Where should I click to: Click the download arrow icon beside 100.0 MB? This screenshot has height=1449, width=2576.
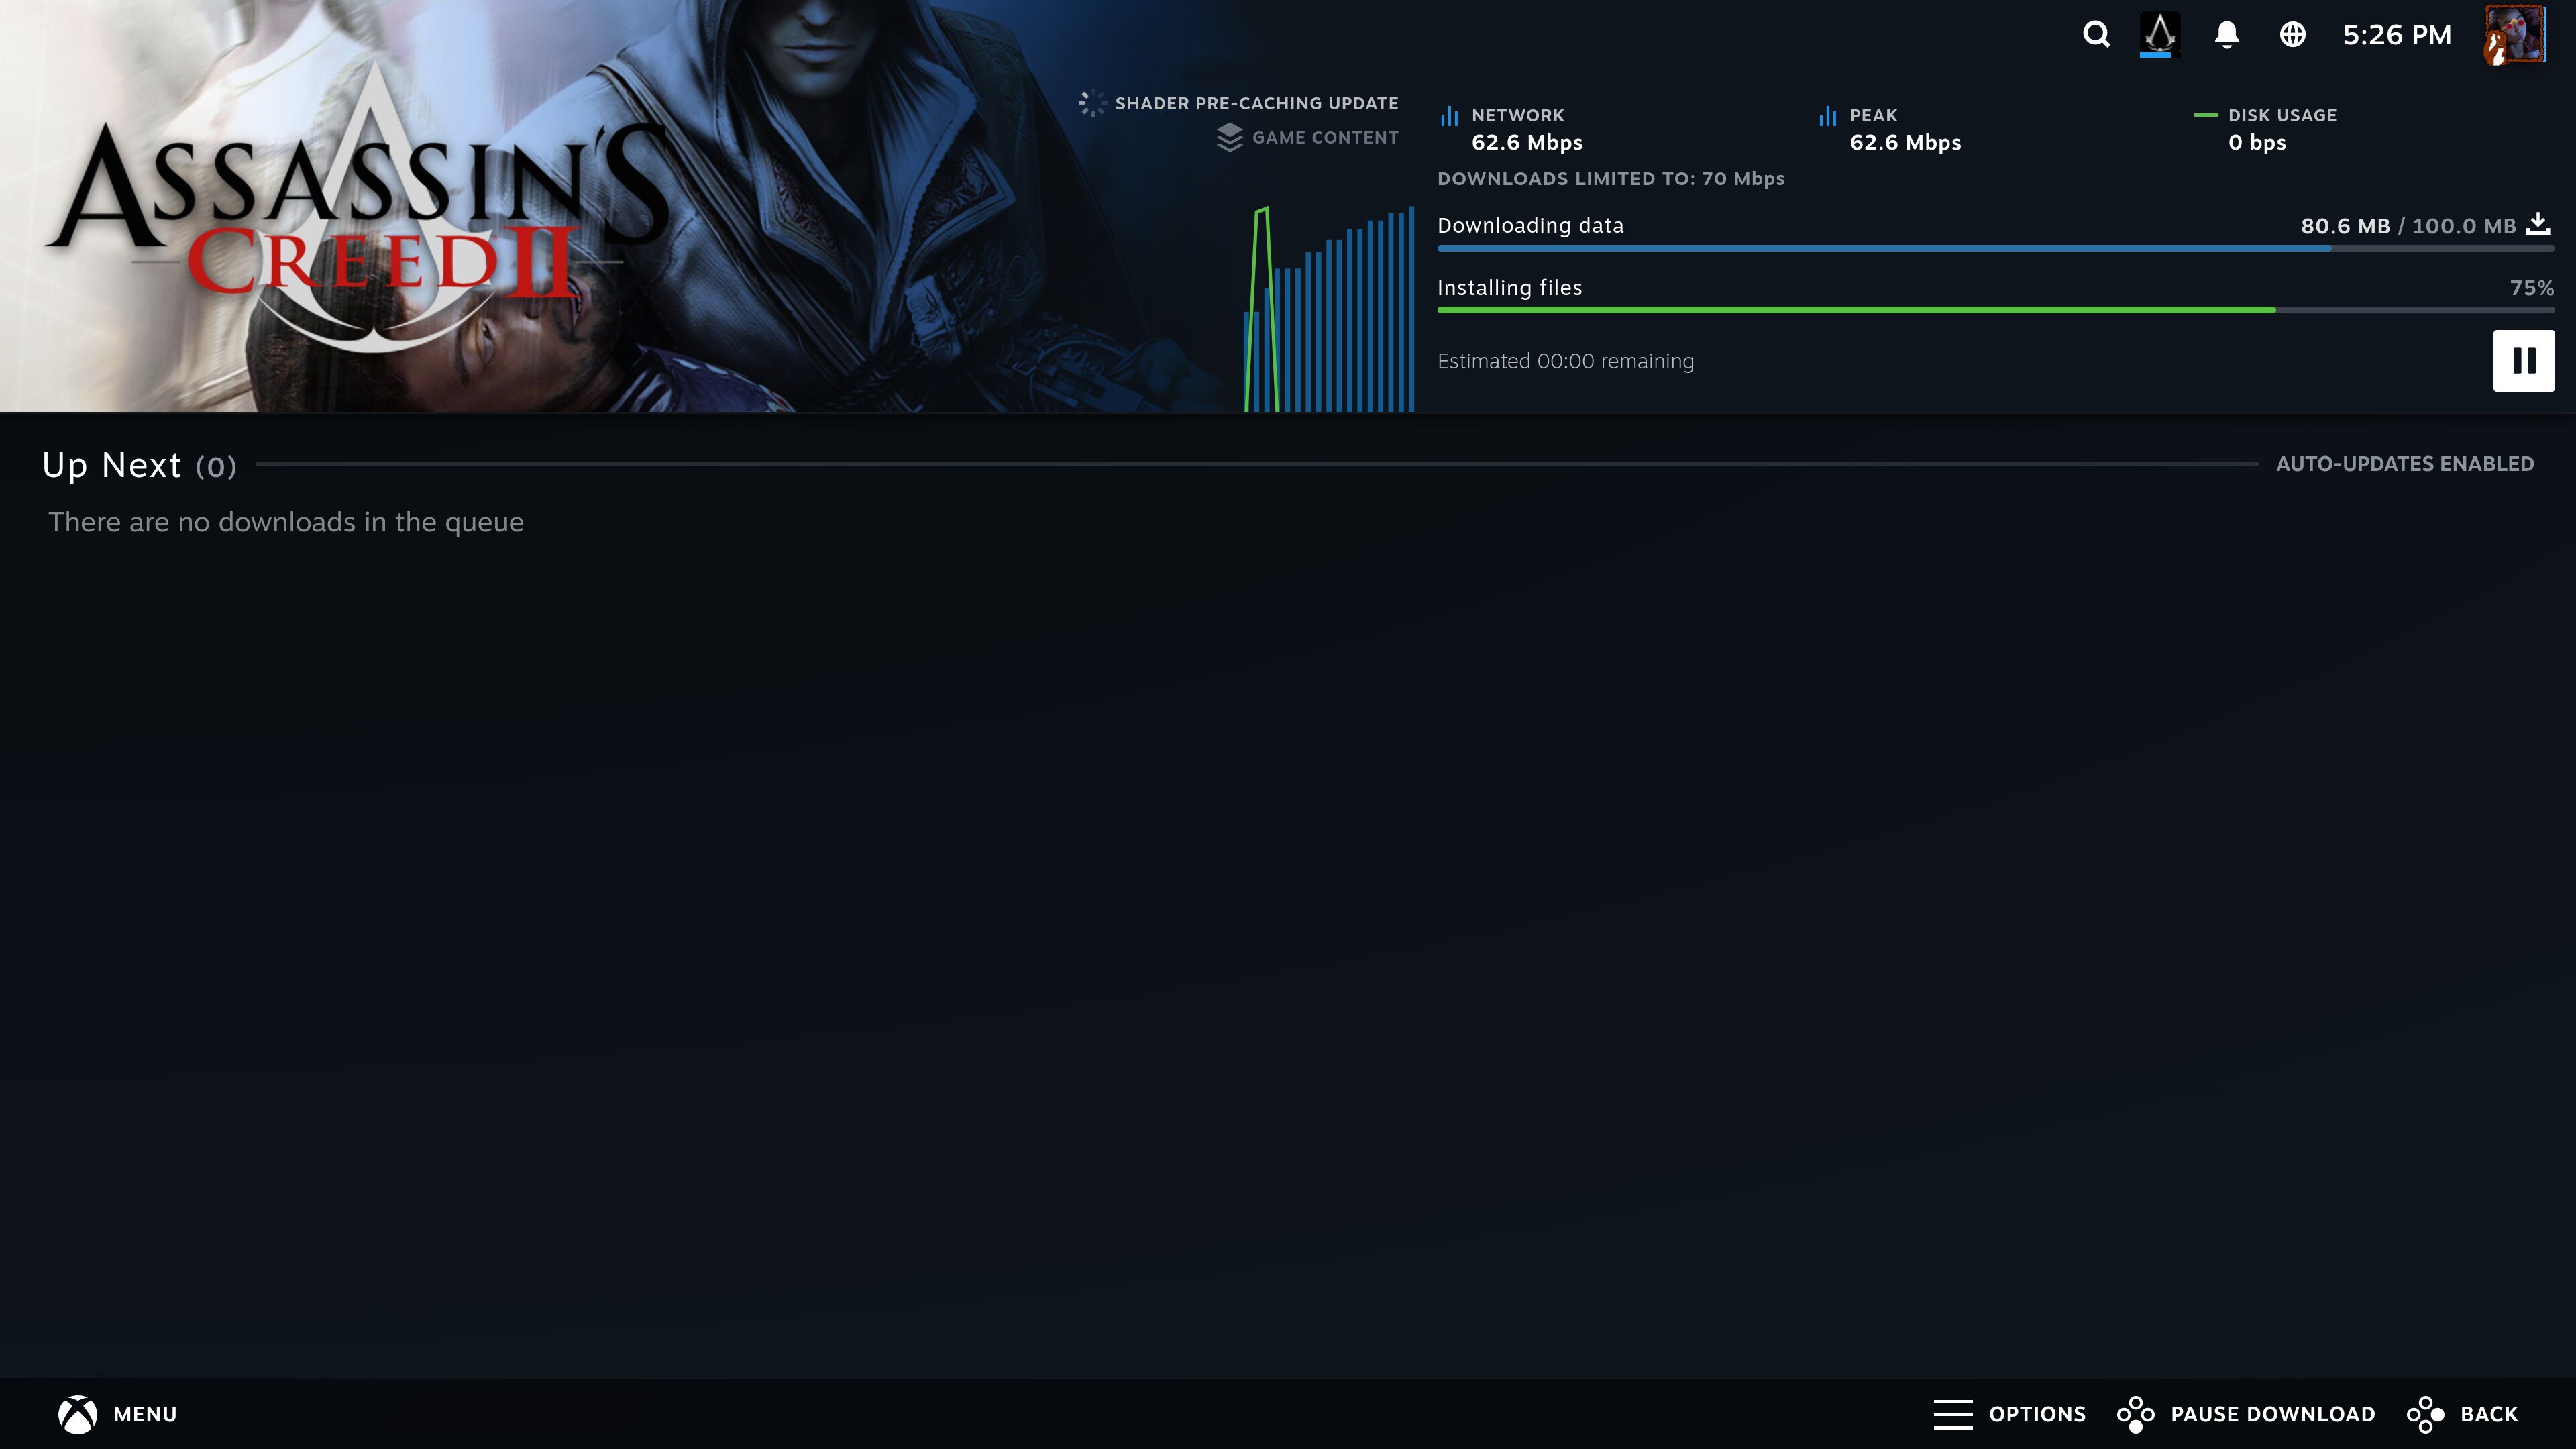tap(2538, 224)
